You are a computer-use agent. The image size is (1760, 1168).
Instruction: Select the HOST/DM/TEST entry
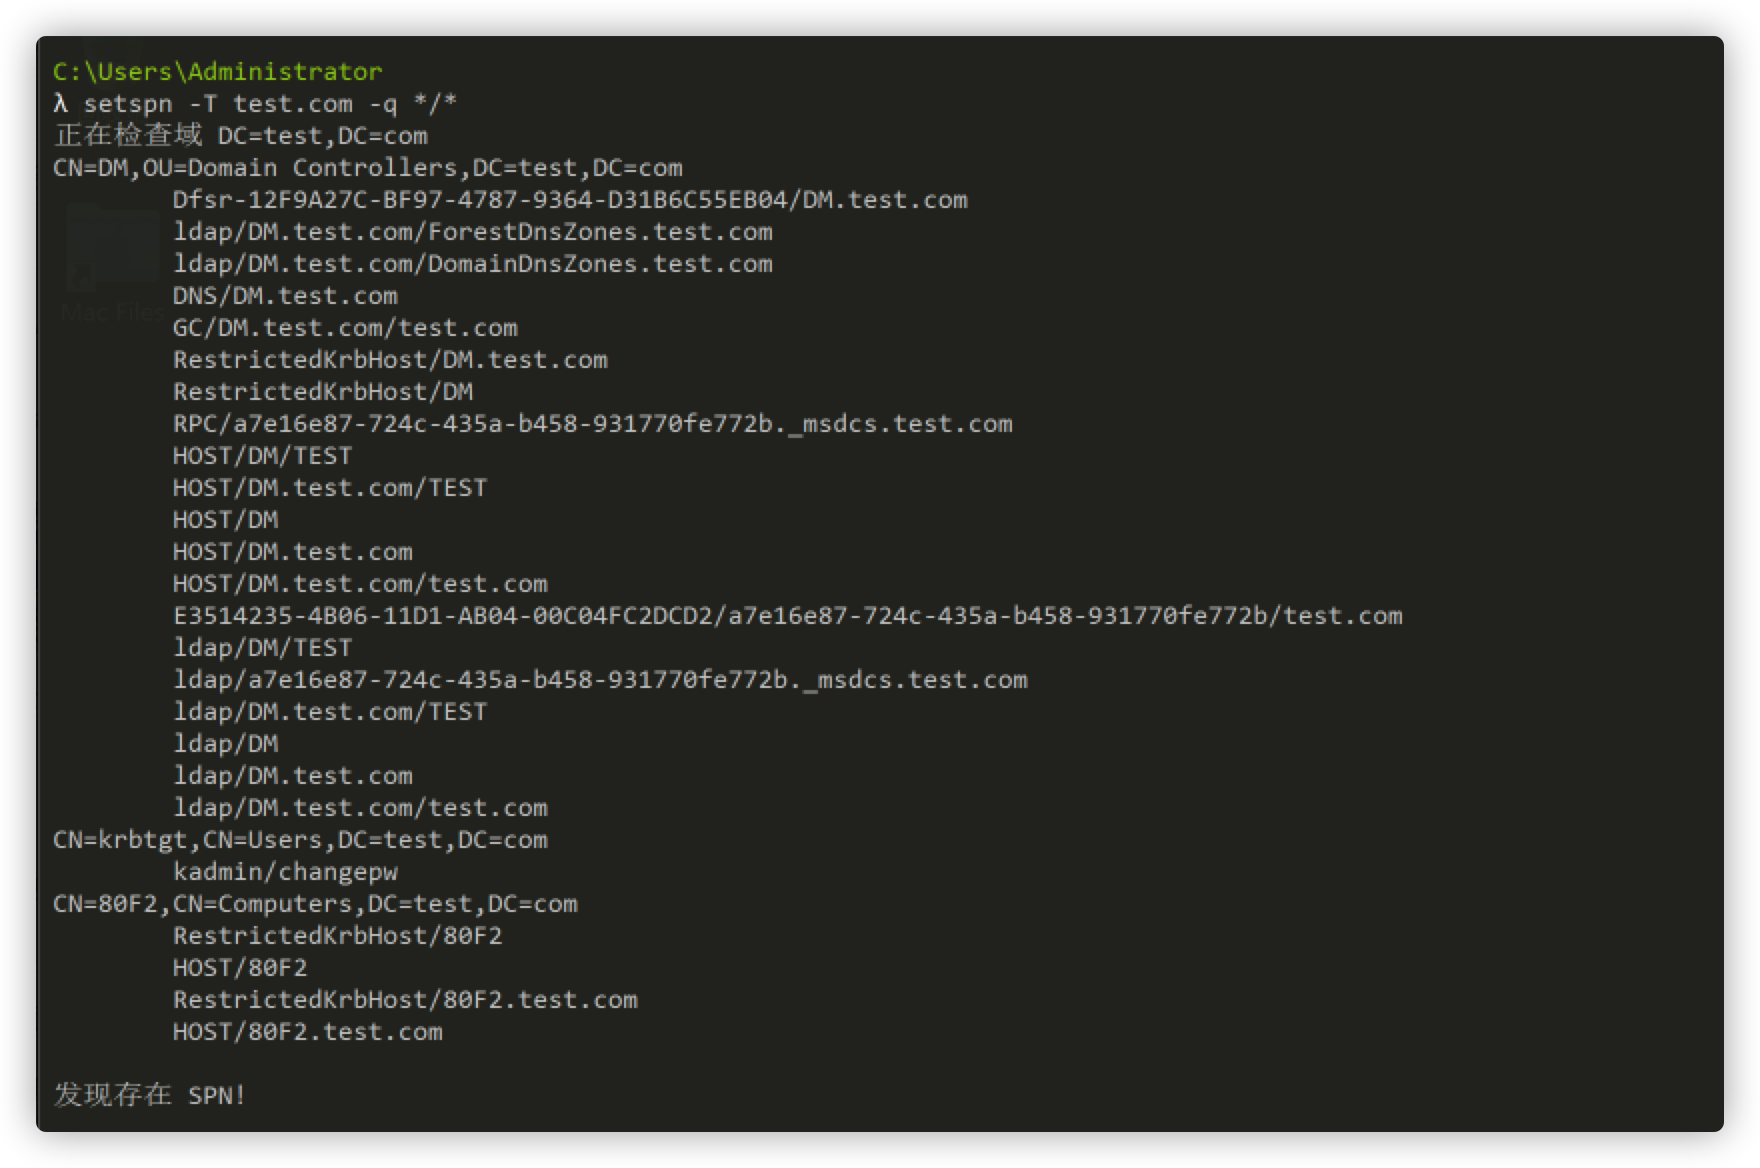[x=262, y=456]
